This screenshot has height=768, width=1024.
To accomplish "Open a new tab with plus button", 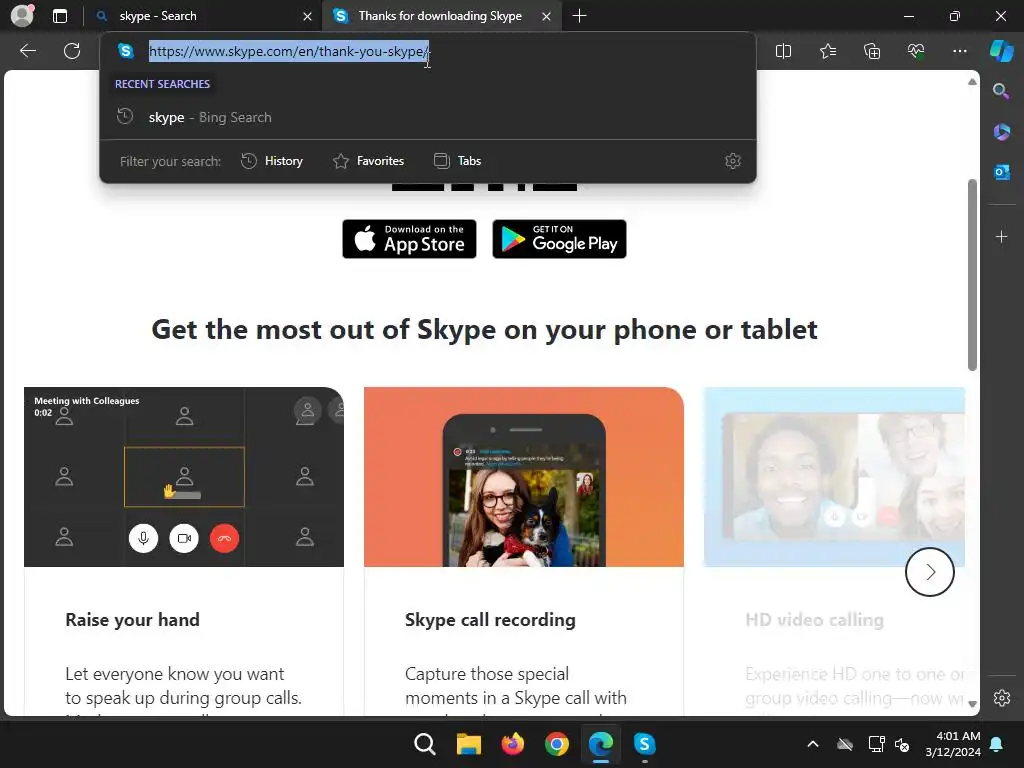I will [579, 16].
